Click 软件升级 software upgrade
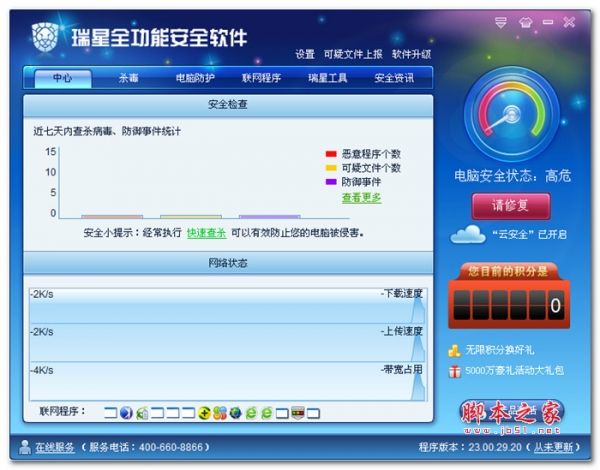The image size is (600, 470). coord(411,54)
